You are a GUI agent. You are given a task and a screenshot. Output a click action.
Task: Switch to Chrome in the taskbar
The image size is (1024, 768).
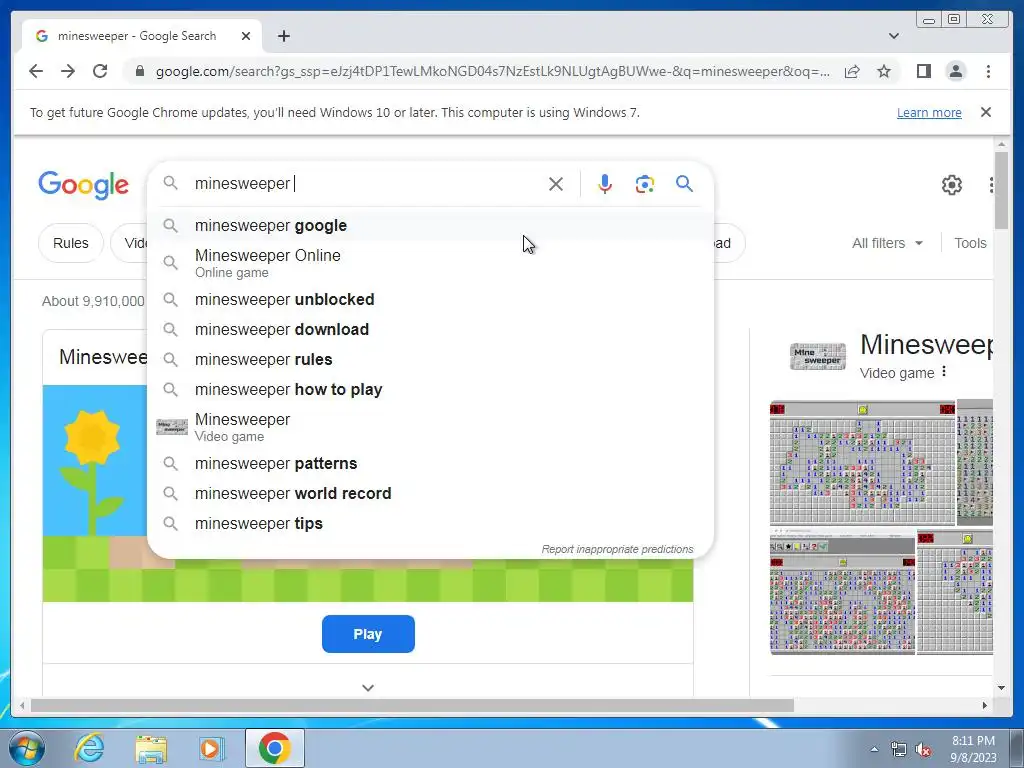[x=274, y=748]
